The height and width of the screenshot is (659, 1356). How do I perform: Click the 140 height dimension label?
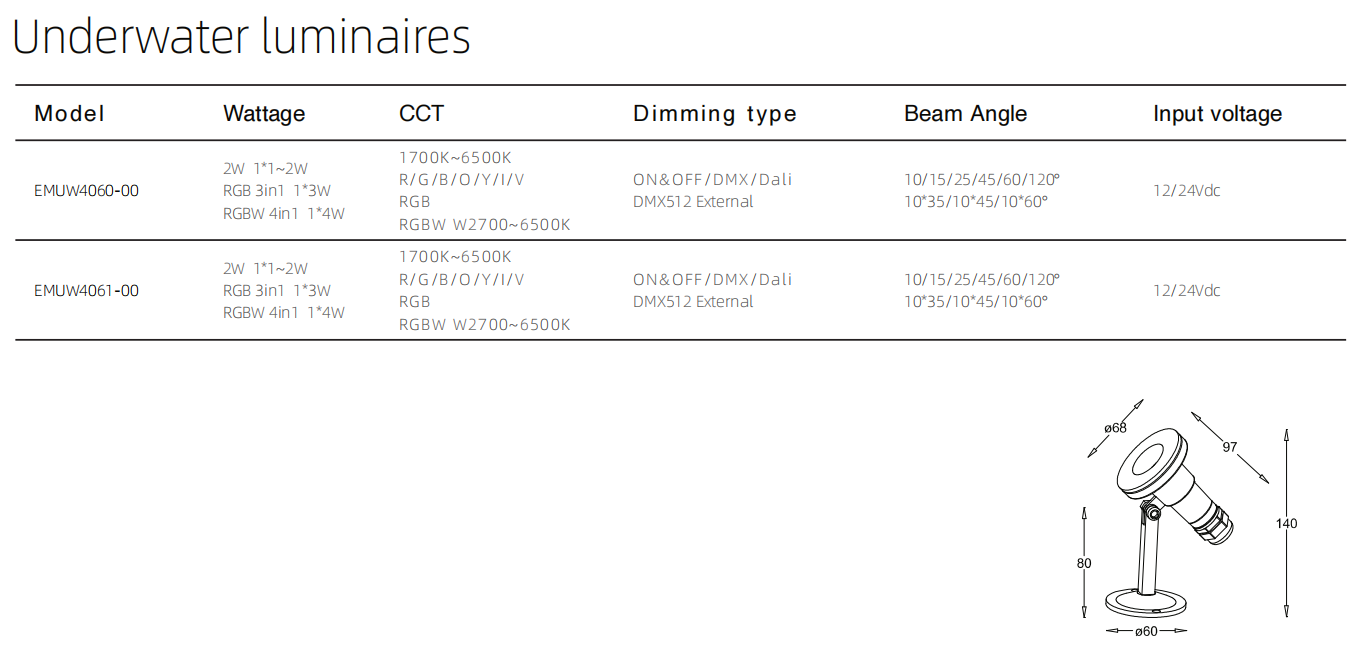1287,523
